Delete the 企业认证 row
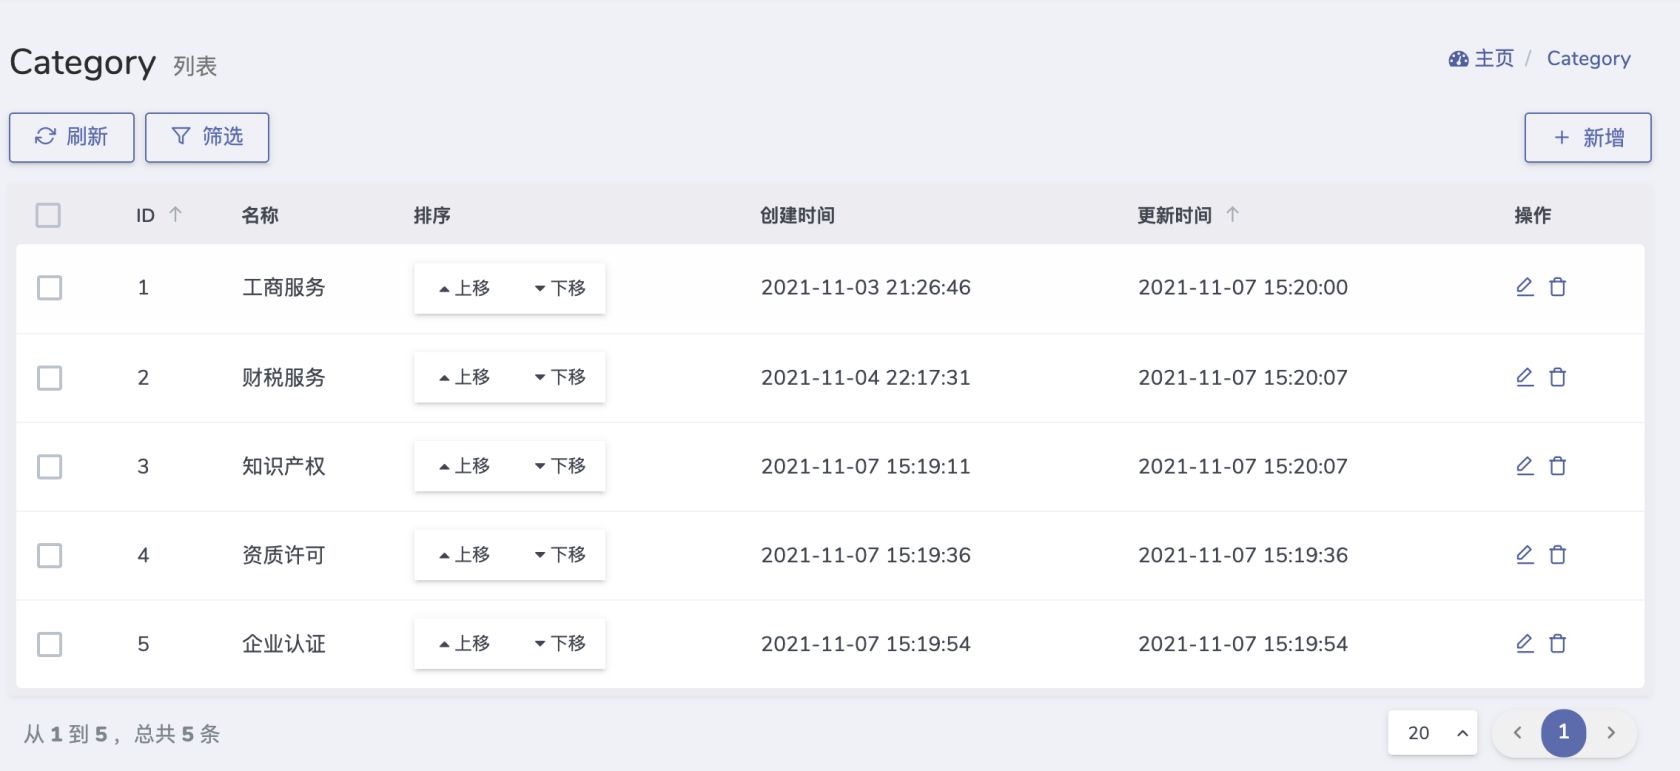Image resolution: width=1680 pixels, height=771 pixels. tap(1558, 644)
